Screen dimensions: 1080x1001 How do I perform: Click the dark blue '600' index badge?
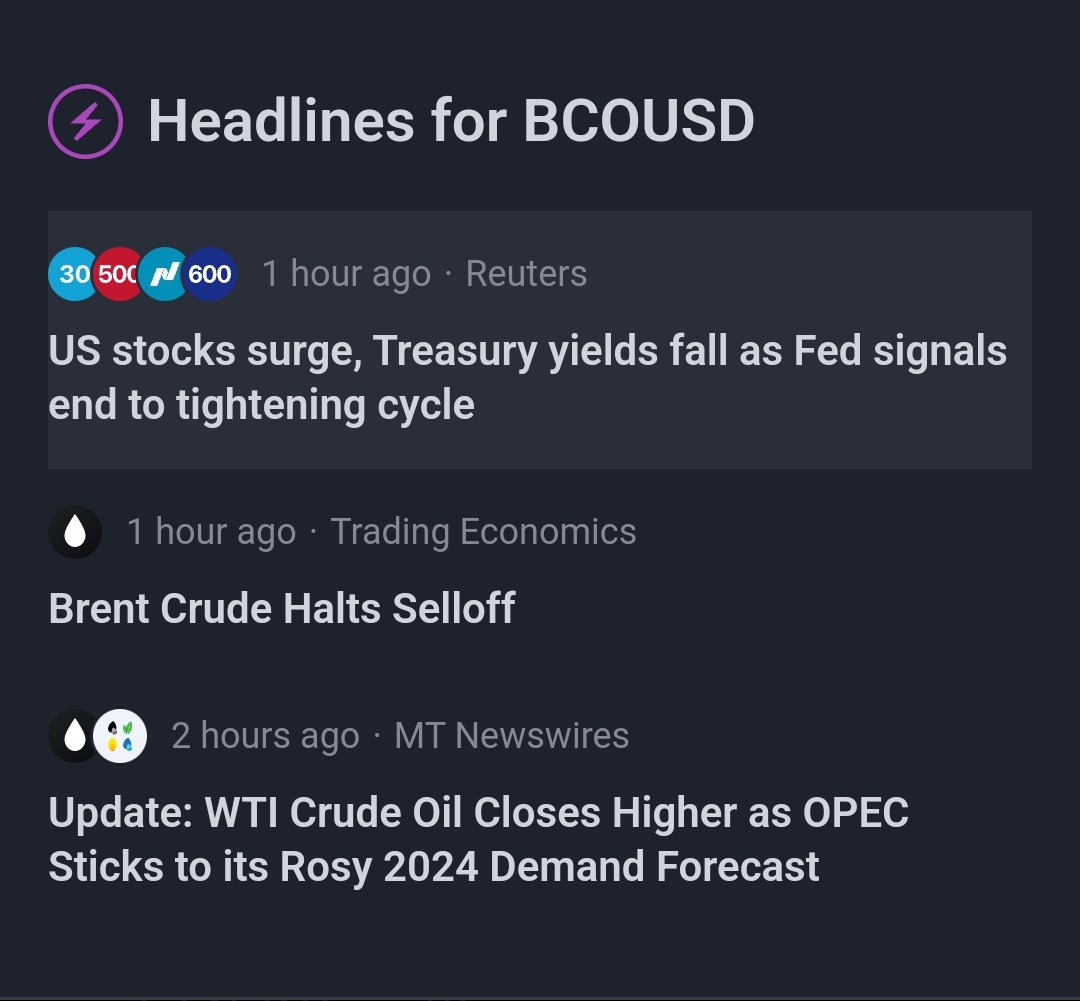click(x=210, y=274)
